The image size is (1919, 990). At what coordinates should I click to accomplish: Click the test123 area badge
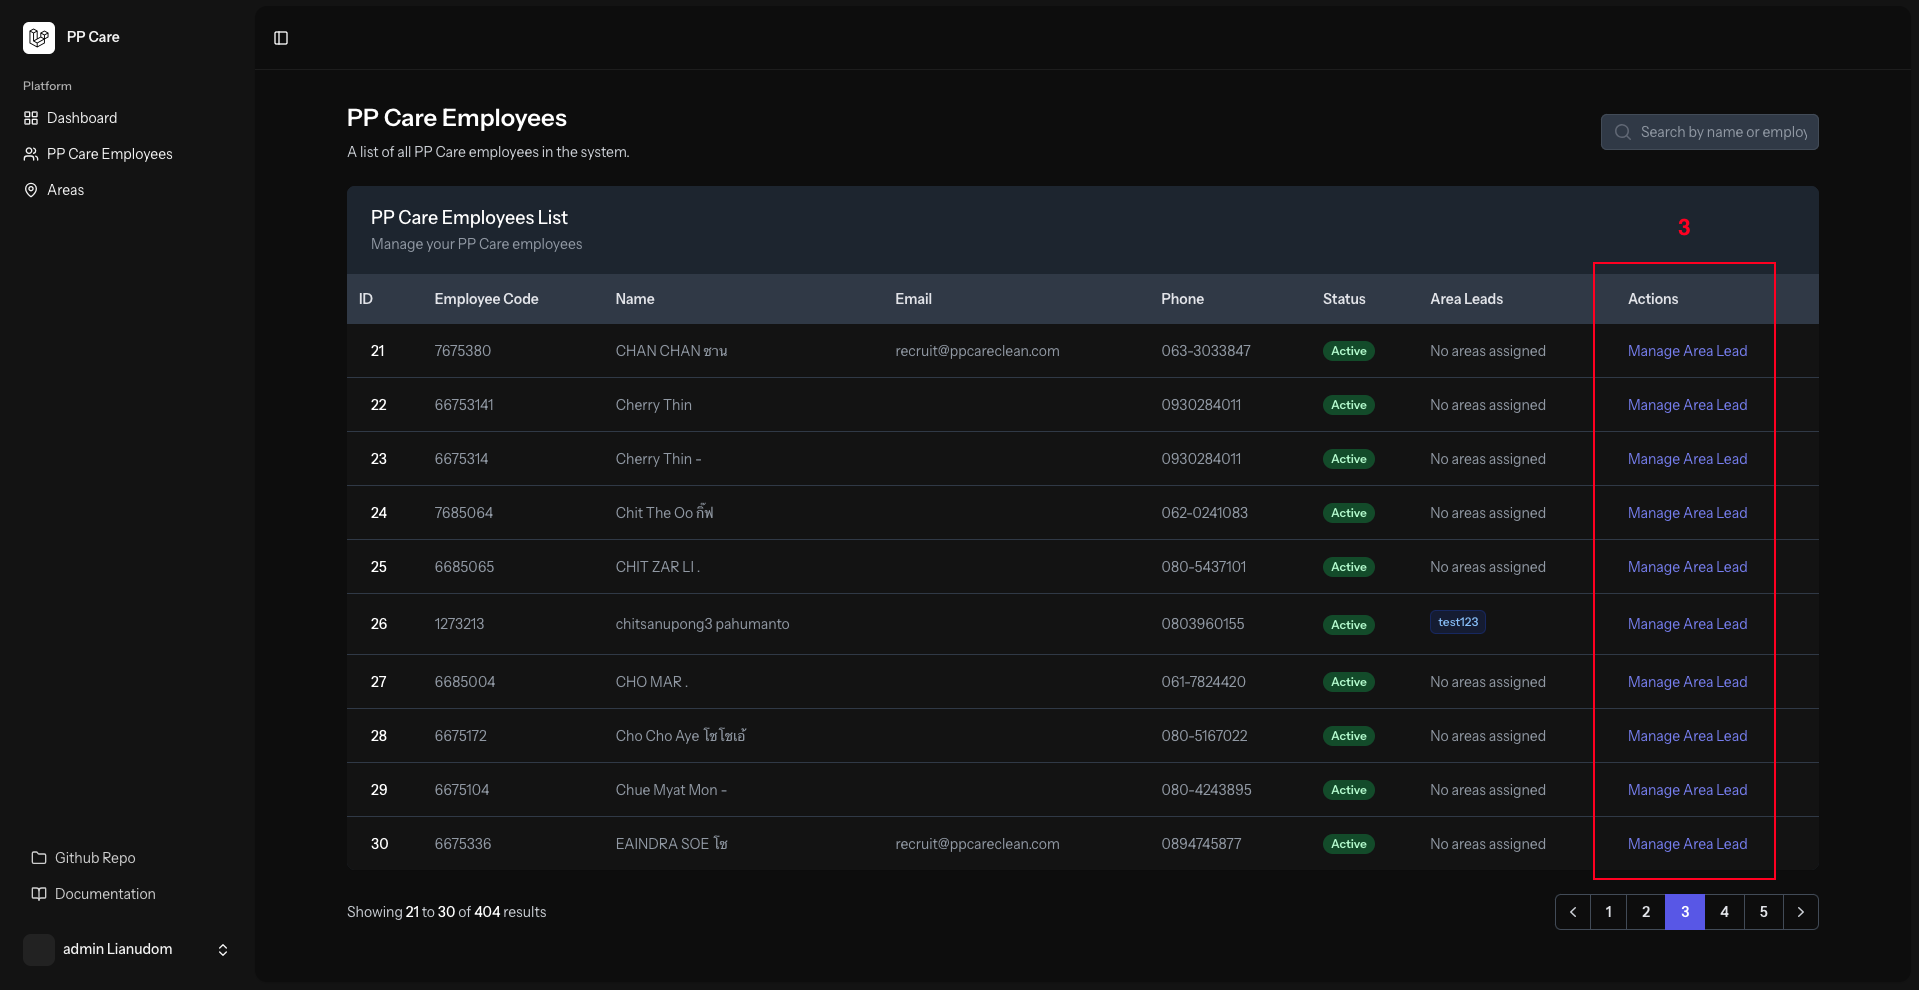coord(1457,622)
